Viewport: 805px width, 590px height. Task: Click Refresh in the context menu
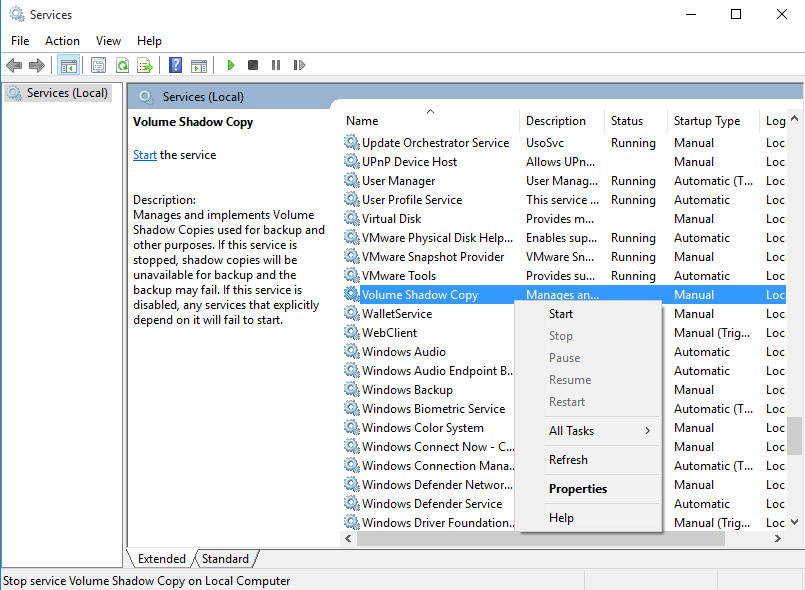568,460
